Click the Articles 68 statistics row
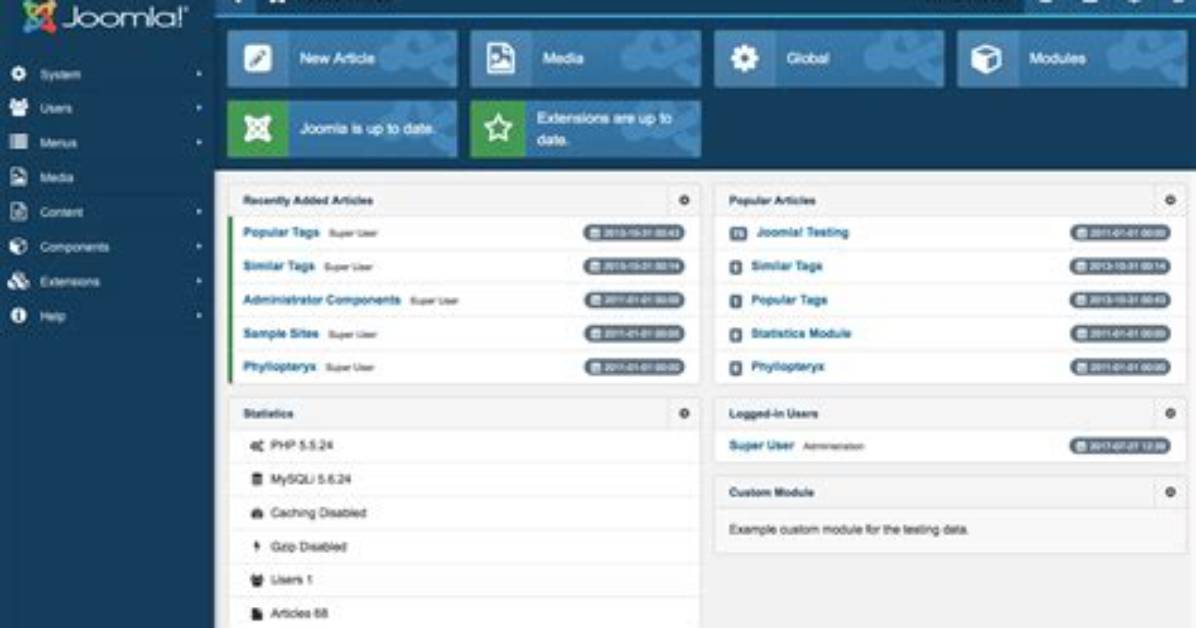 pos(464,613)
